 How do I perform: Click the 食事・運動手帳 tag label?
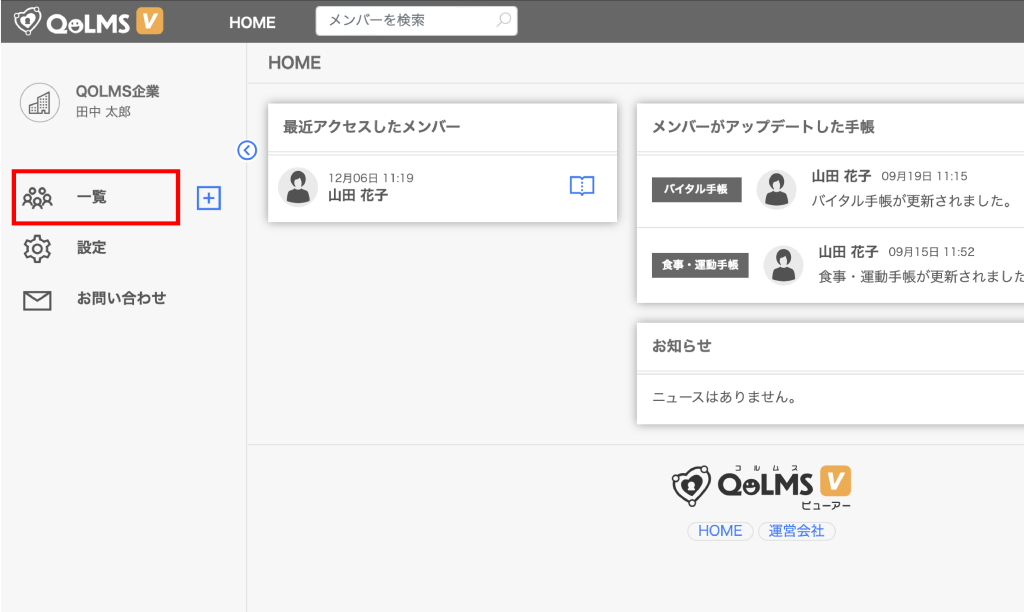point(700,265)
